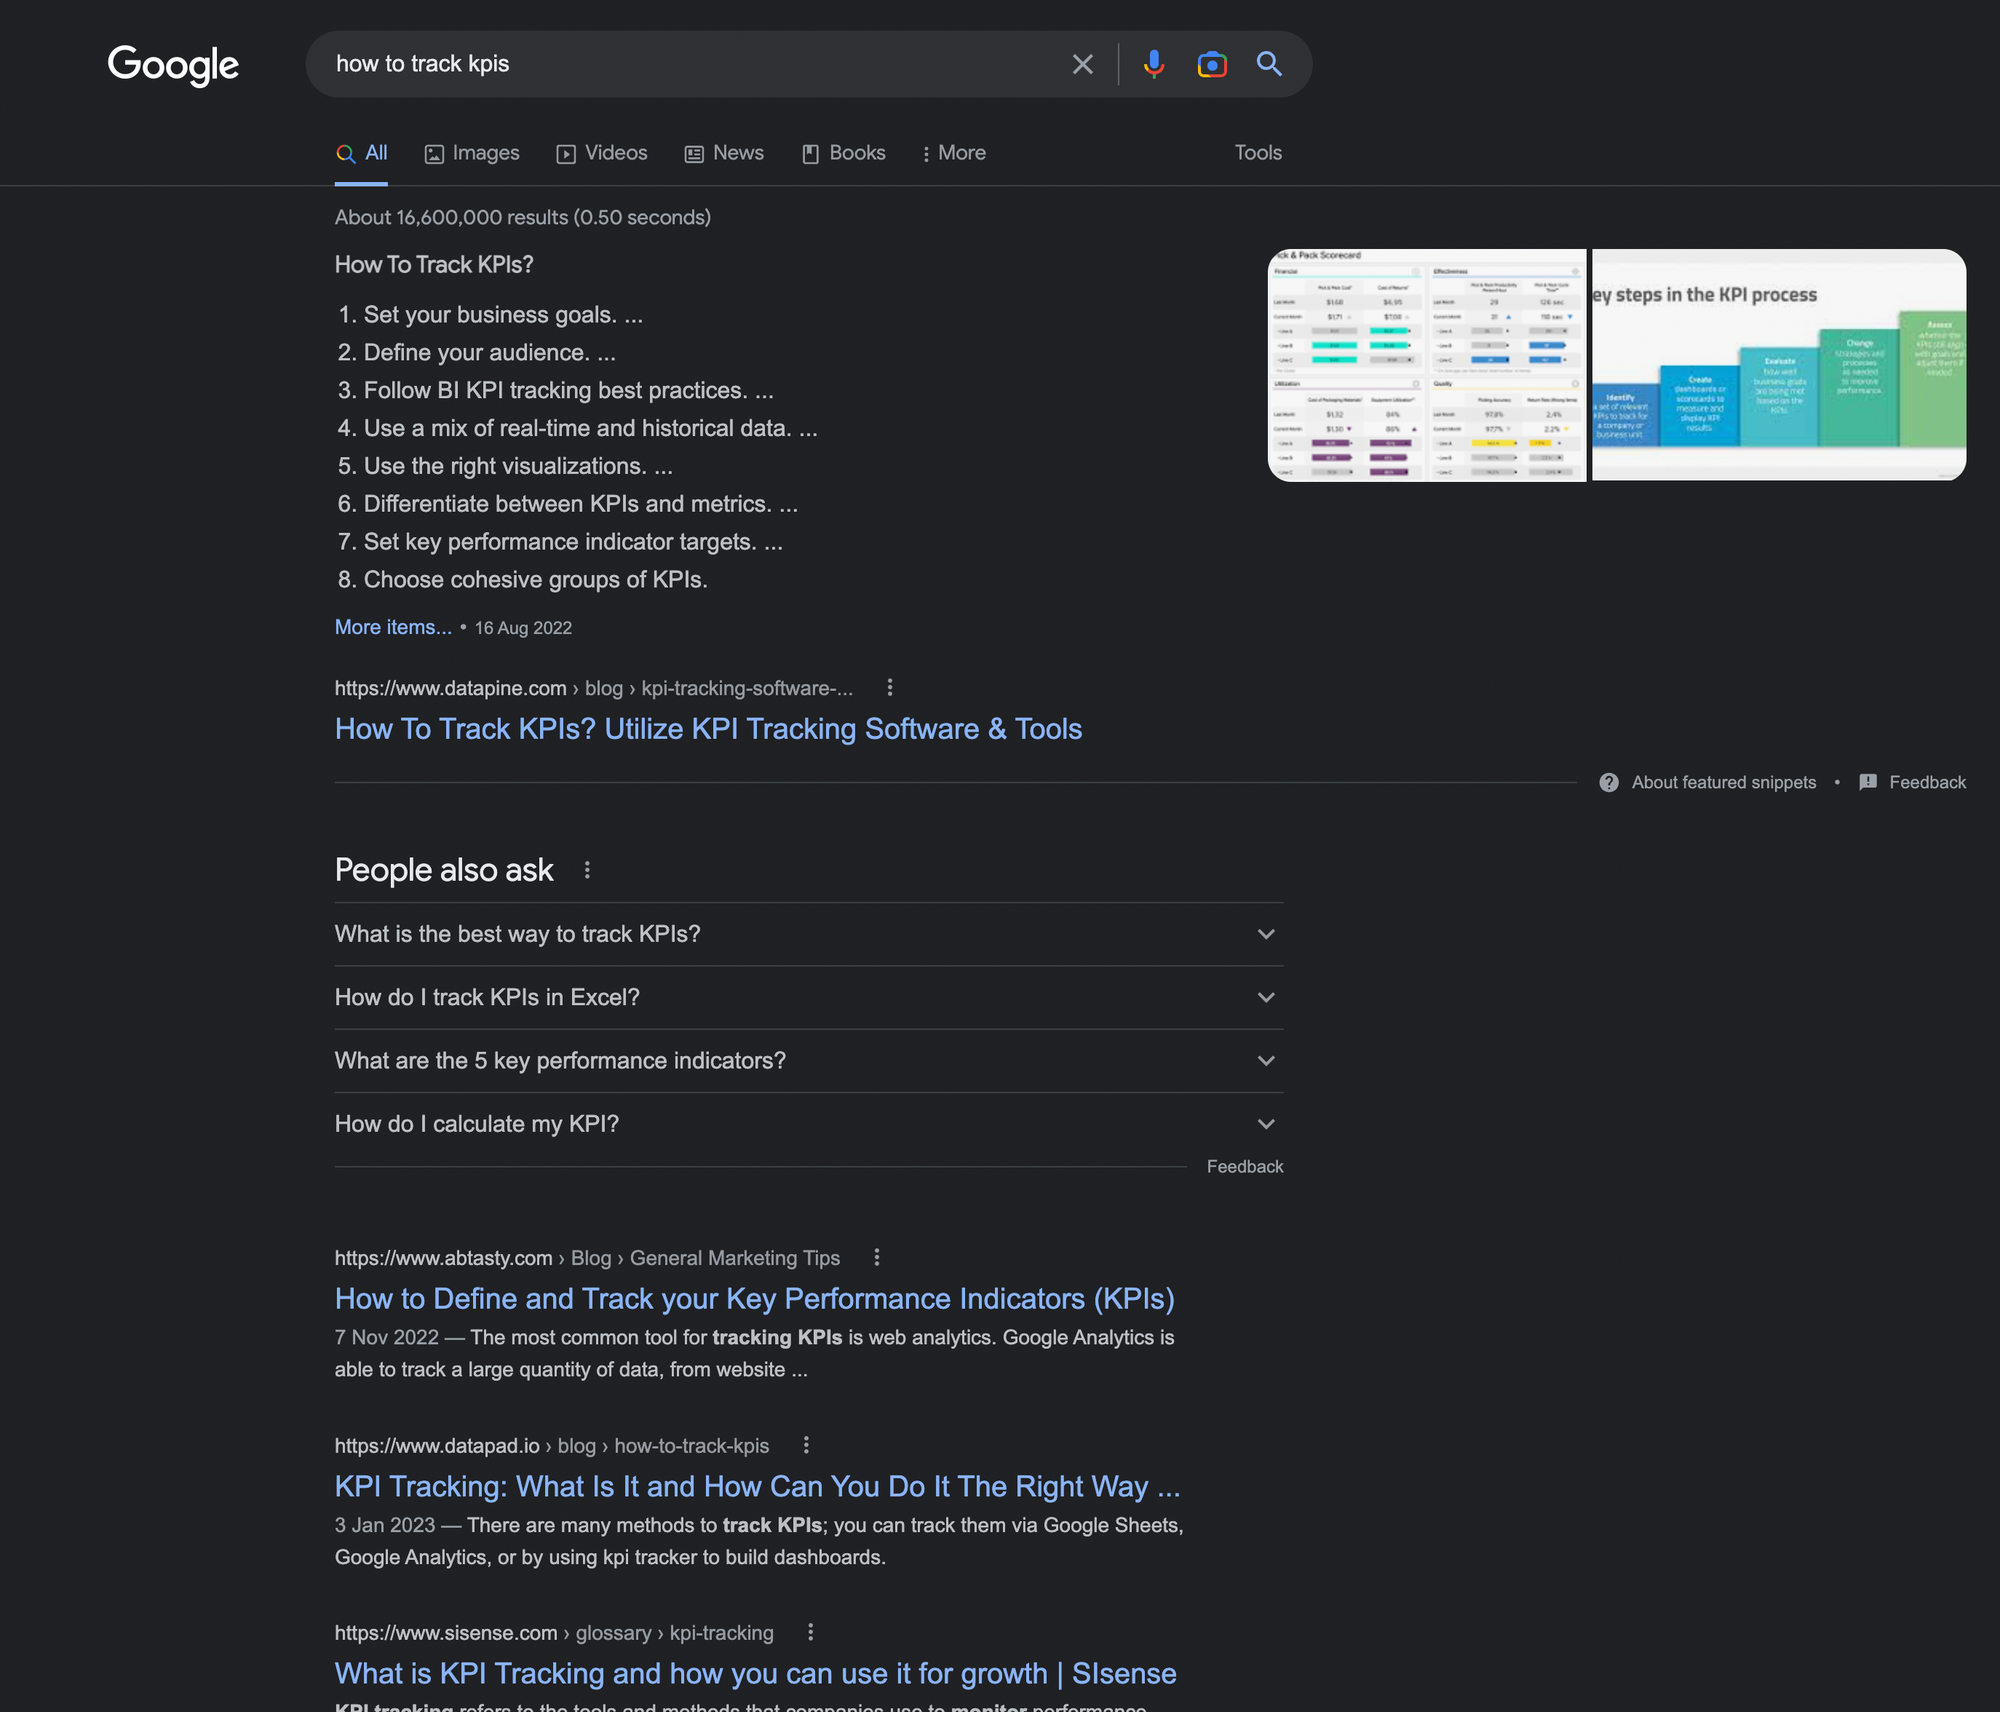2000x1712 pixels.
Task: Open search by image camera icon
Action: click(1211, 64)
